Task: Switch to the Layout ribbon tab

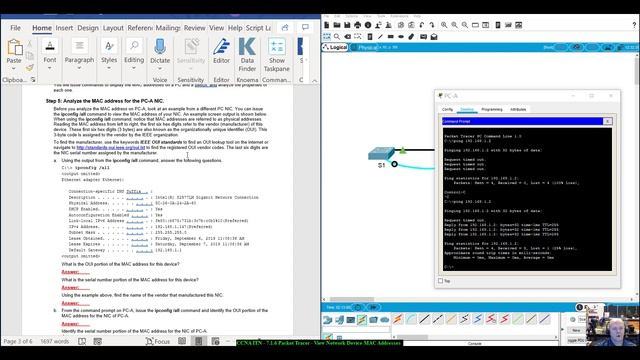Action: [113, 28]
